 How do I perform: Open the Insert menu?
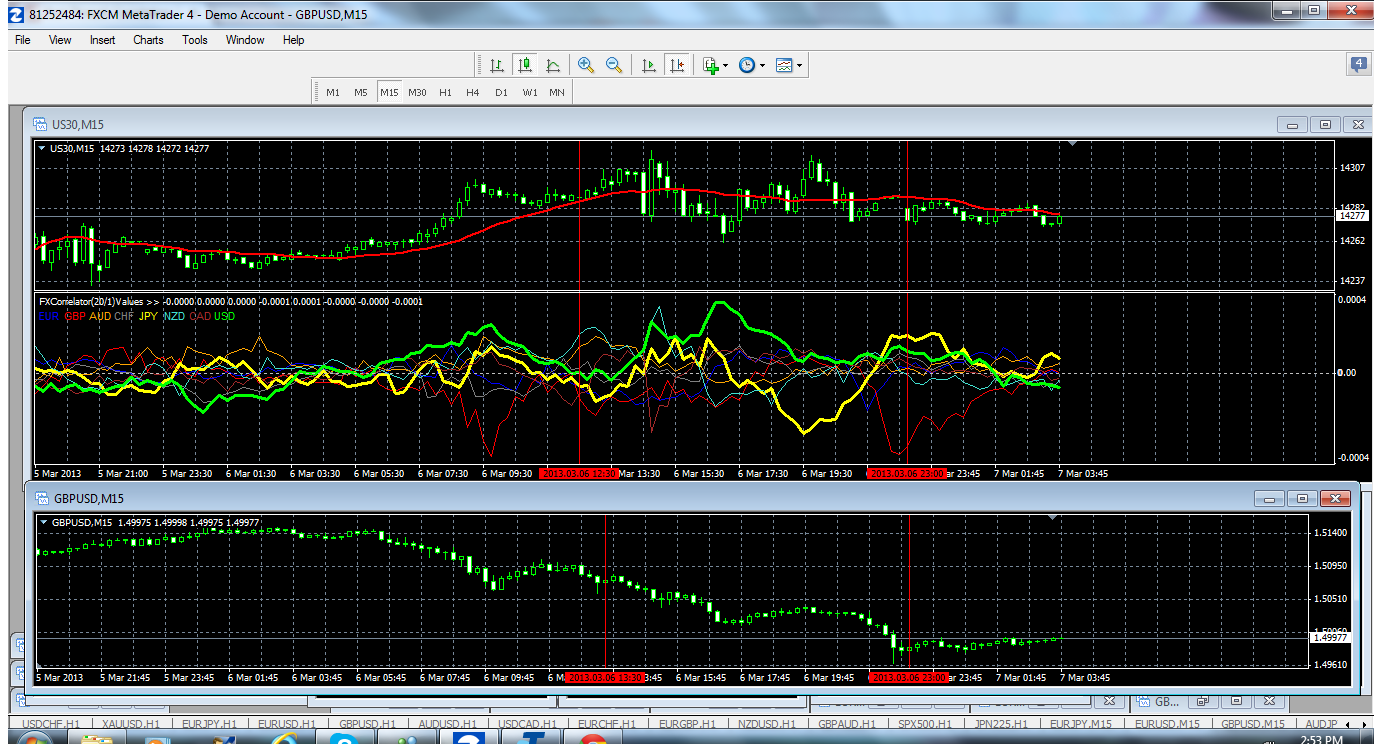tap(102, 40)
